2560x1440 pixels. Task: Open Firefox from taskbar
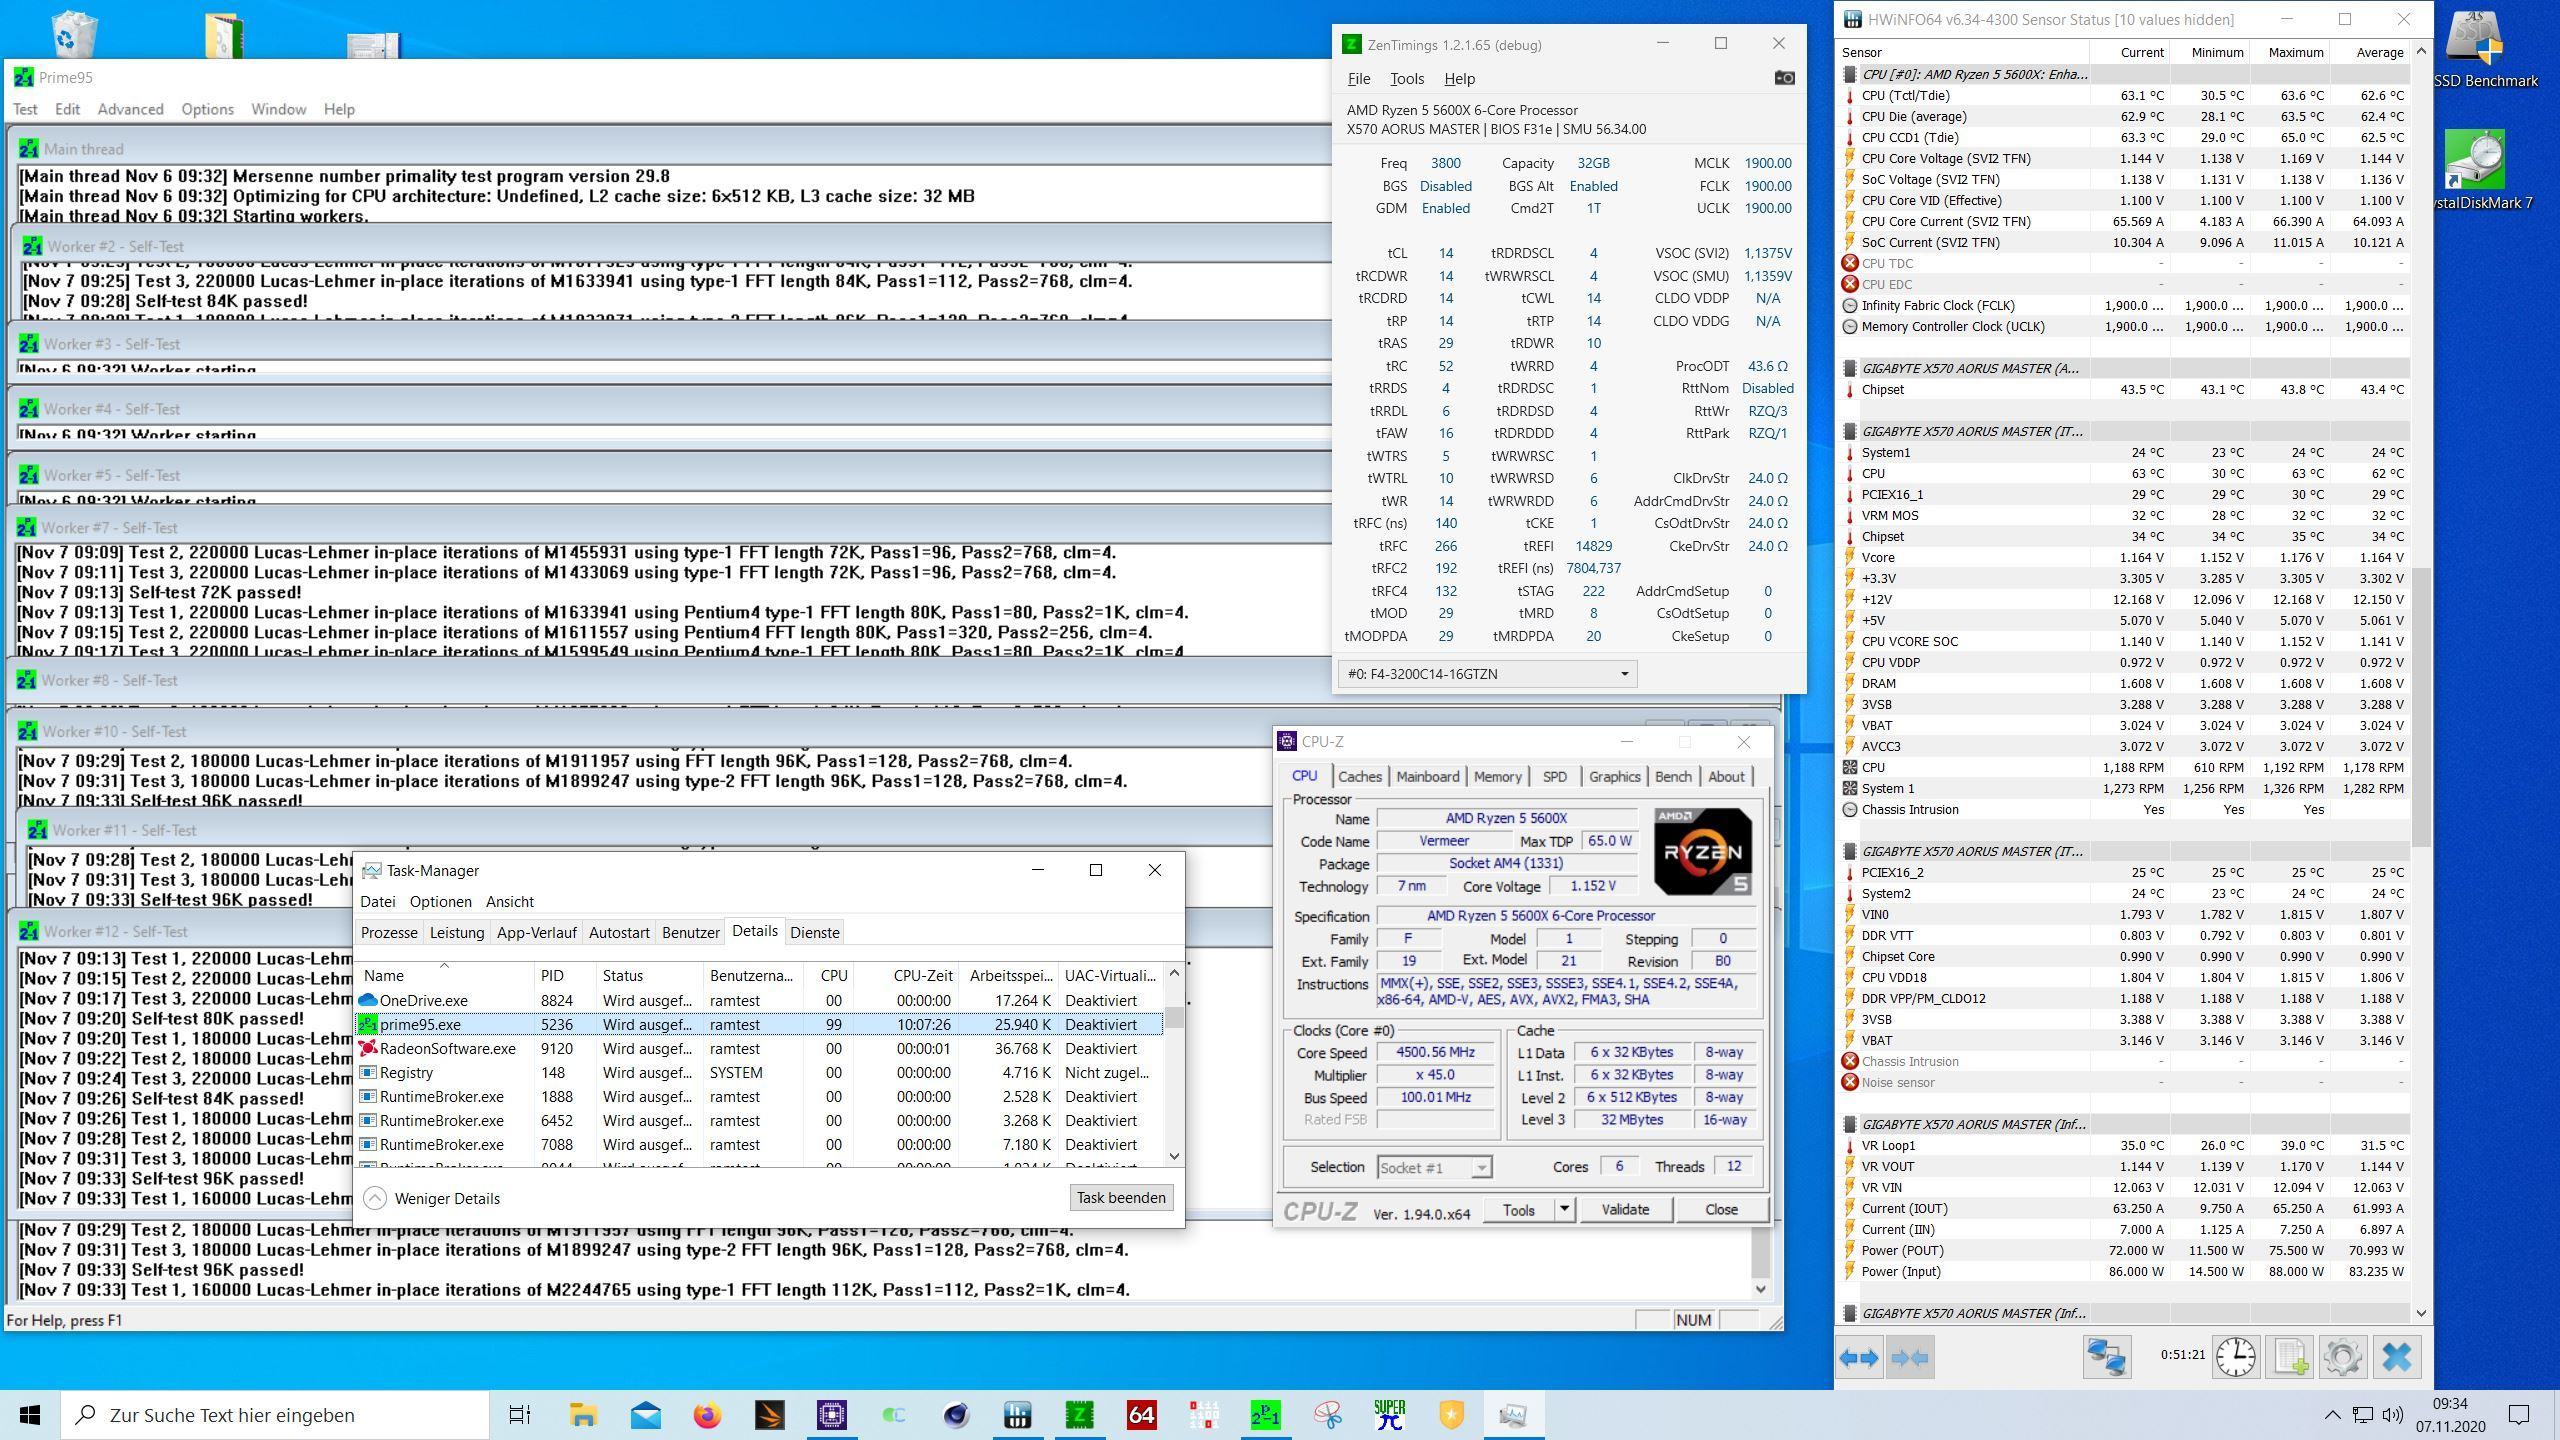point(707,1414)
